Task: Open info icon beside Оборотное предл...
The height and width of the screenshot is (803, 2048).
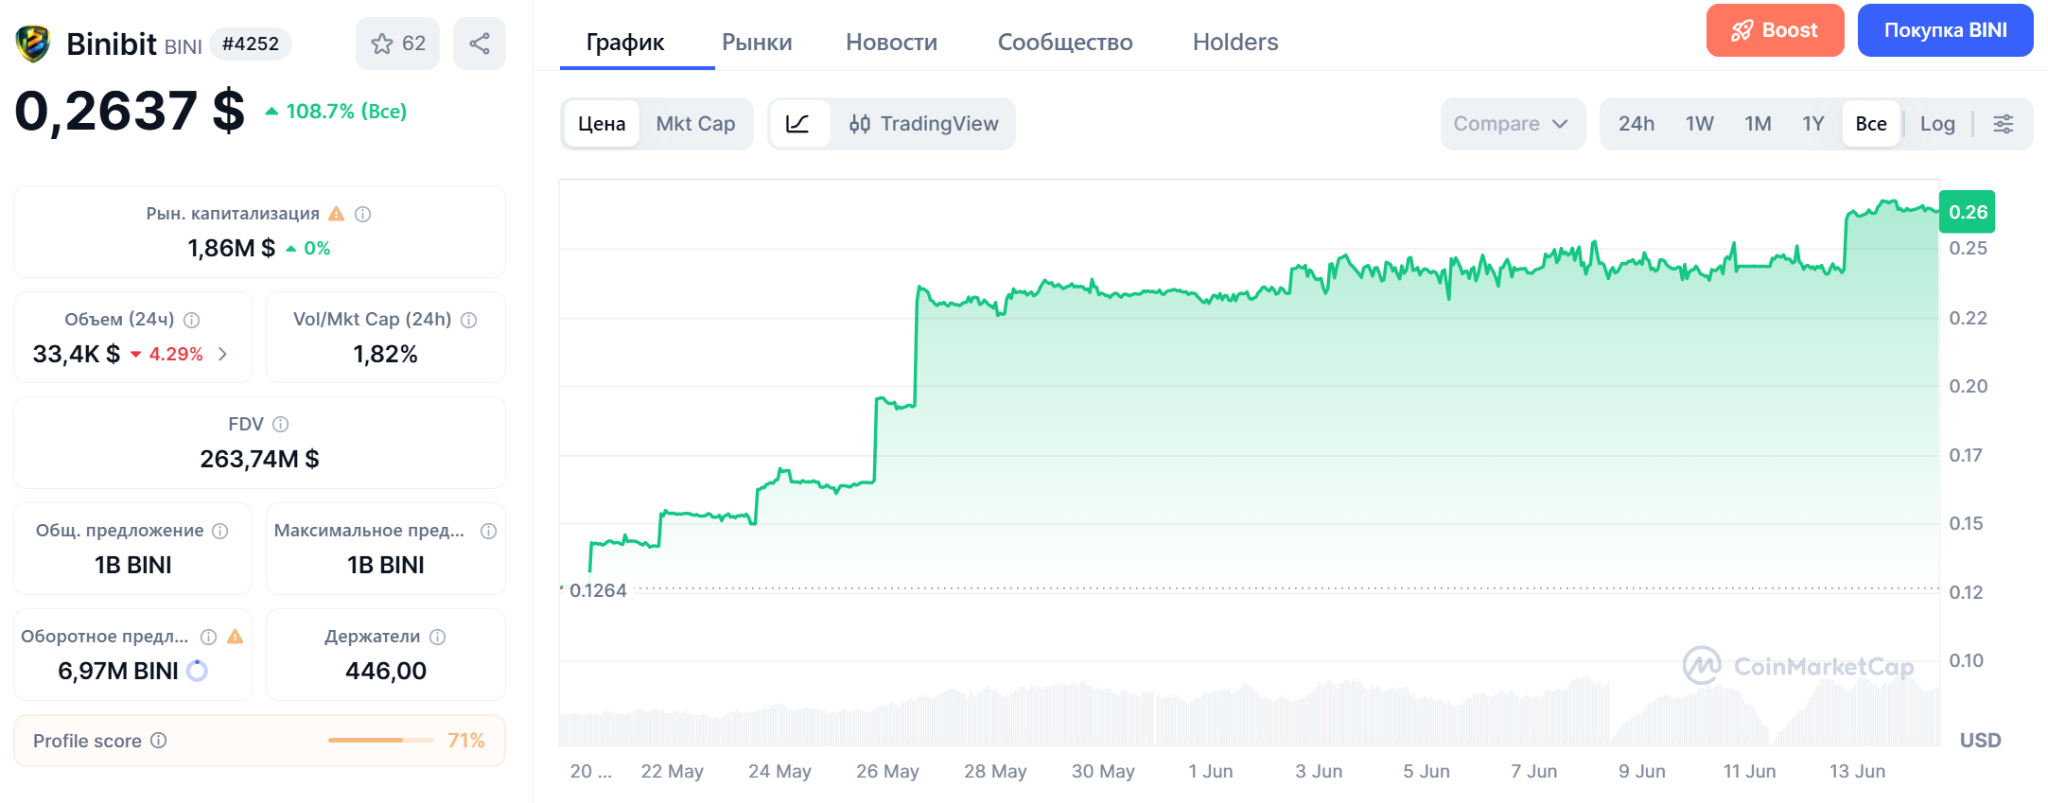Action: coord(209,637)
